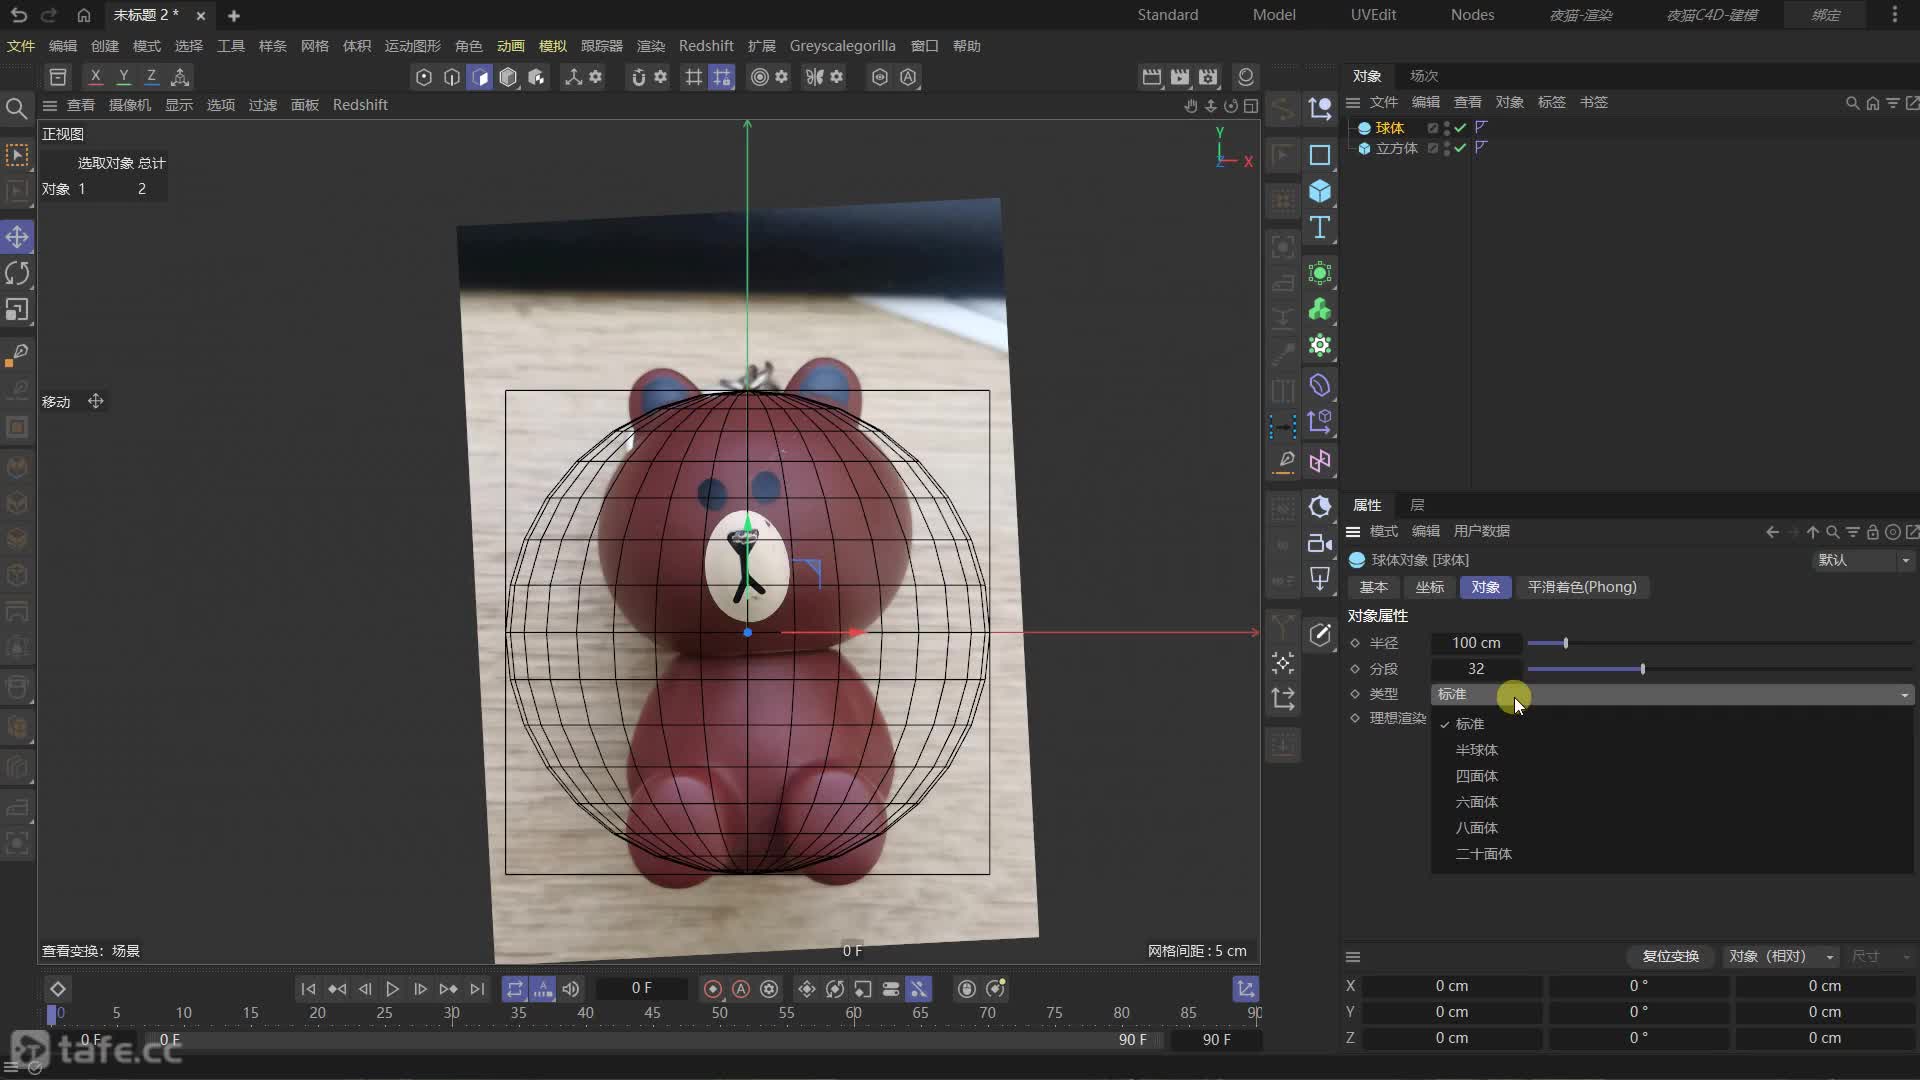Open the 对象 (相对) coordinate dropdown
The width and height of the screenshot is (1920, 1080).
point(1781,957)
